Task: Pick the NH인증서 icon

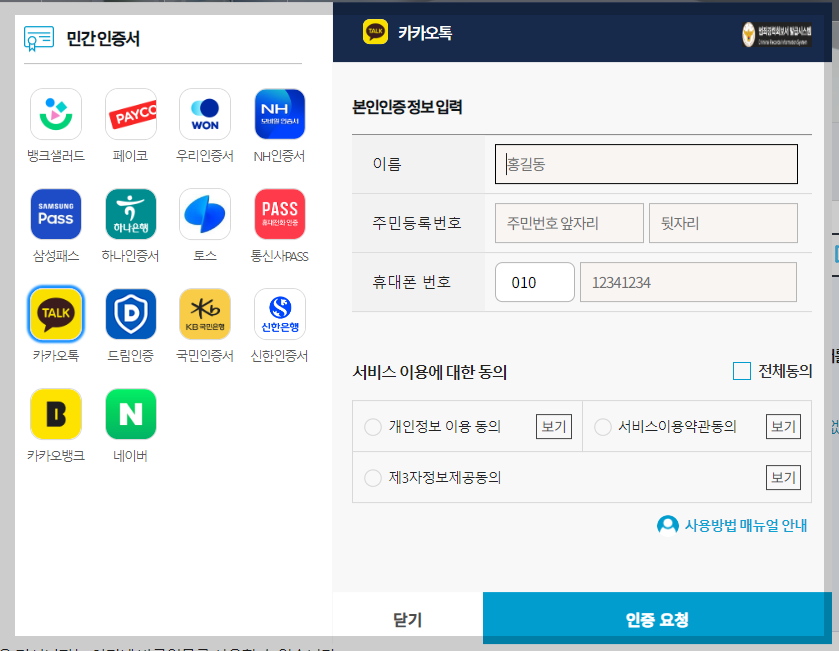Action: click(280, 114)
